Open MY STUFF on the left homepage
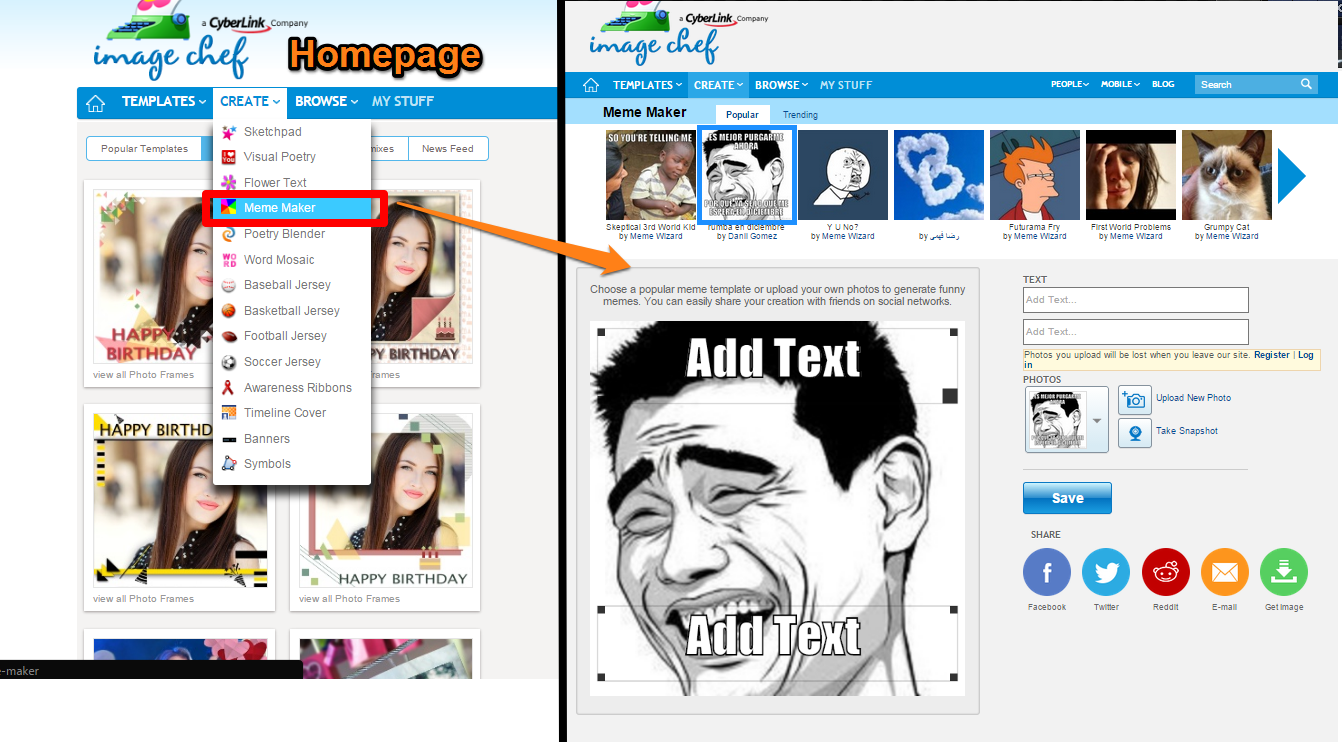 (x=403, y=102)
